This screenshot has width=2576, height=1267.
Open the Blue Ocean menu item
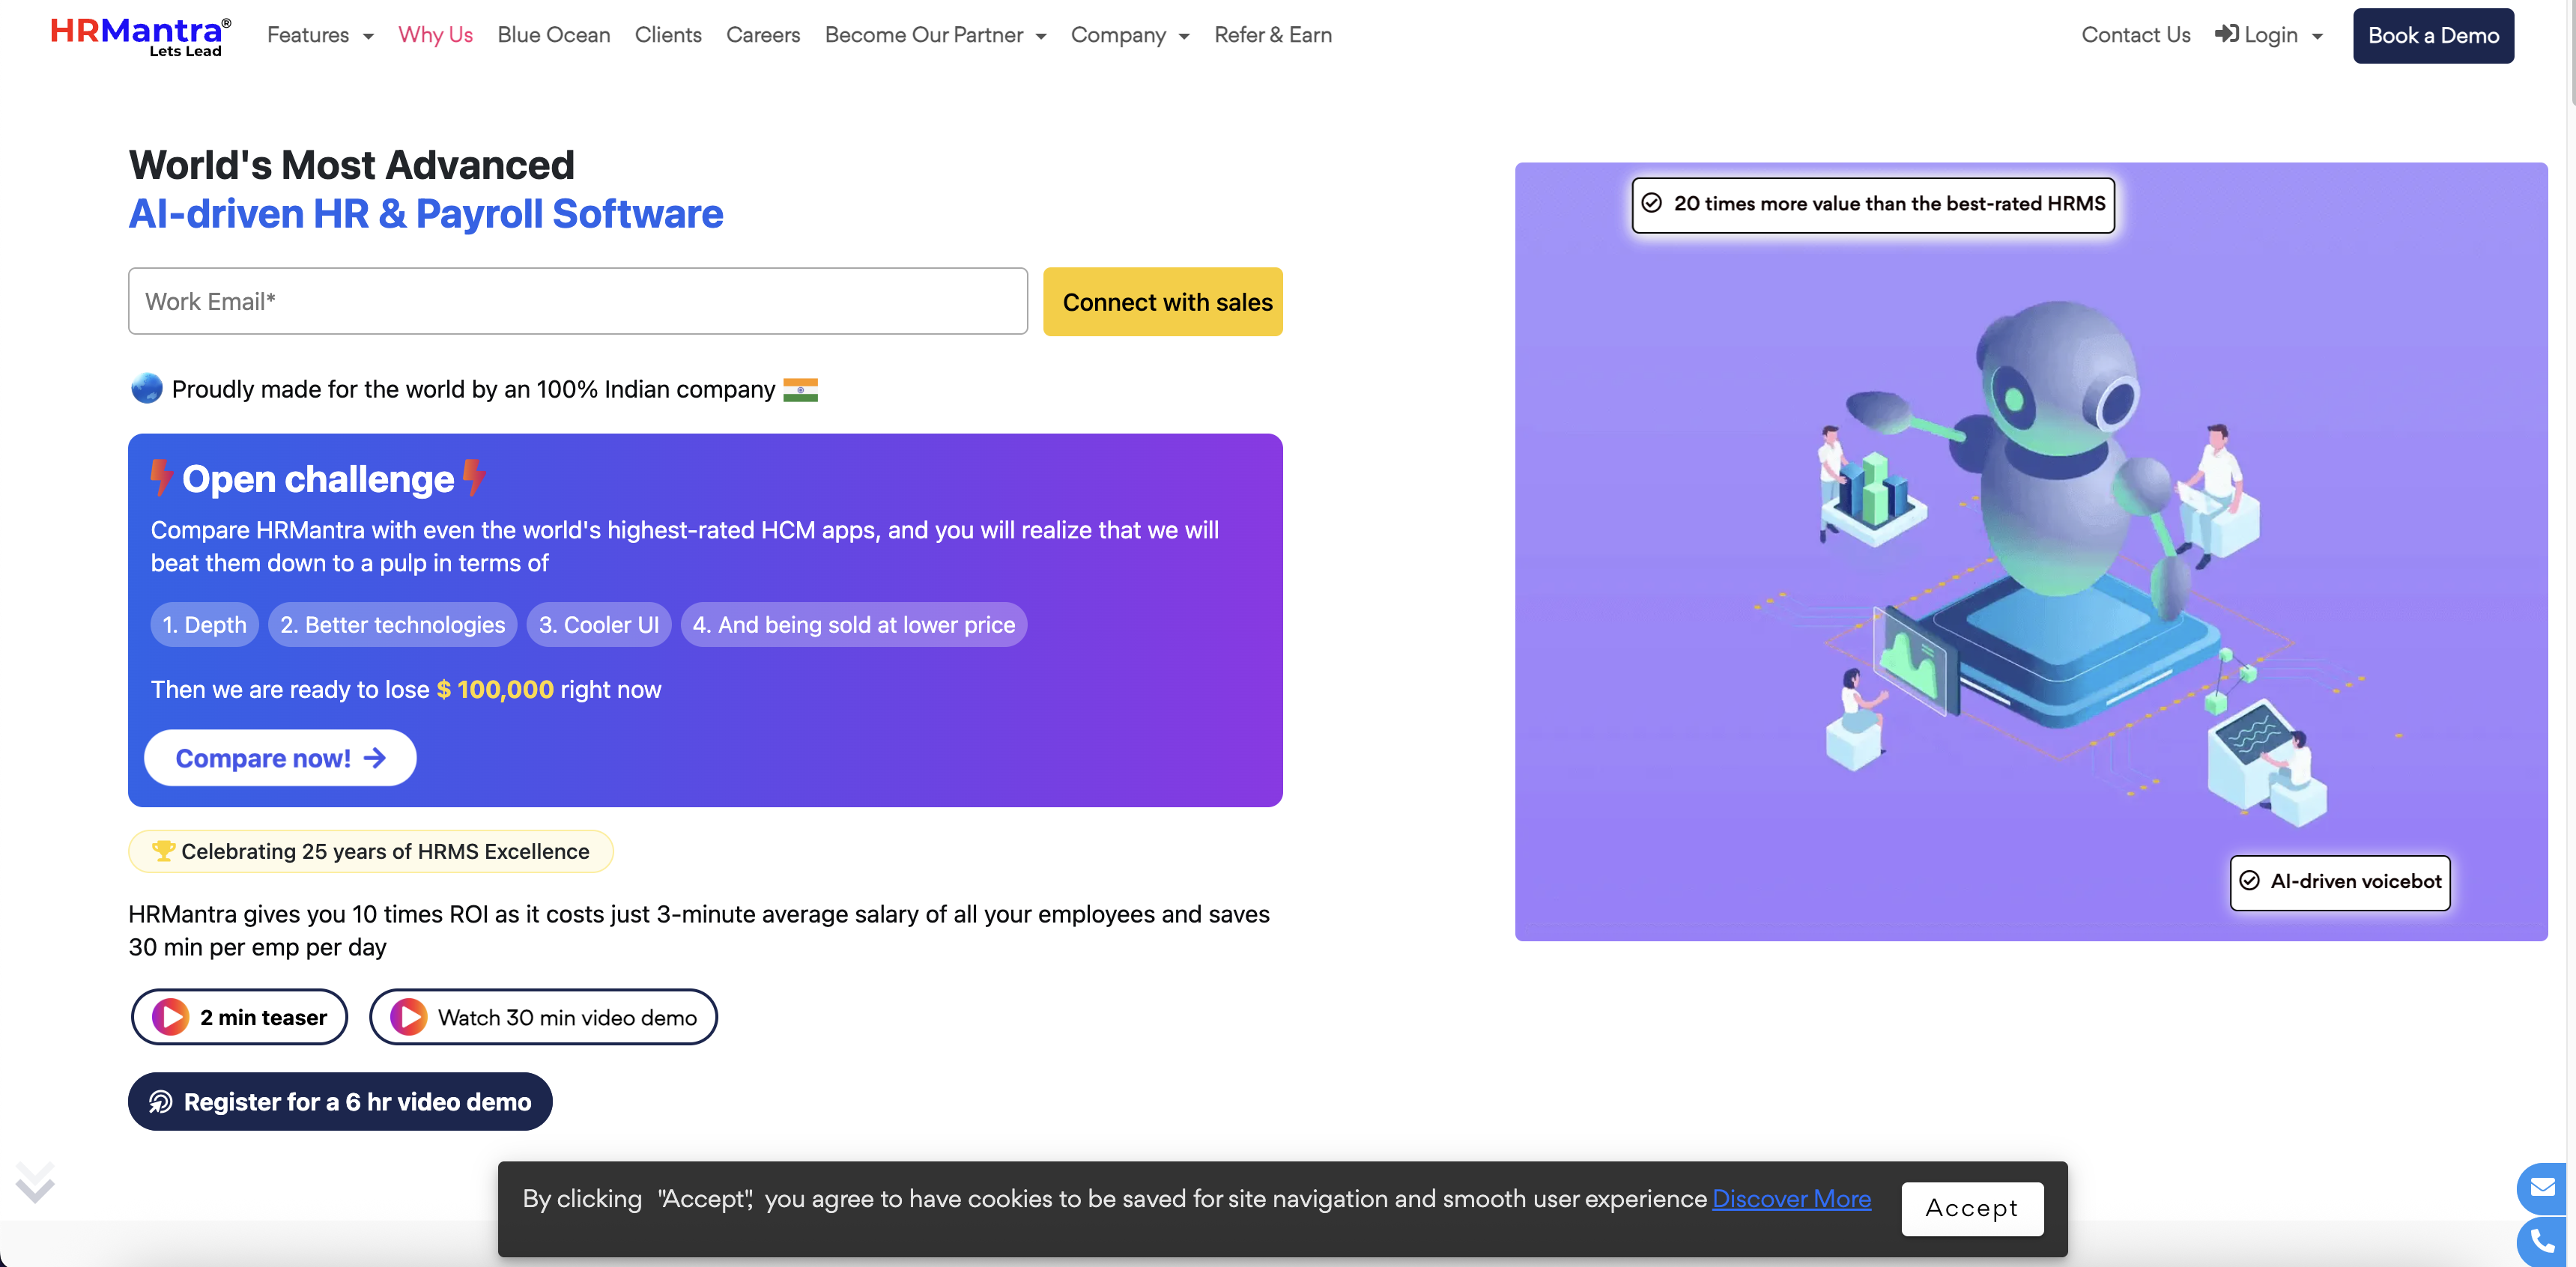click(x=553, y=35)
